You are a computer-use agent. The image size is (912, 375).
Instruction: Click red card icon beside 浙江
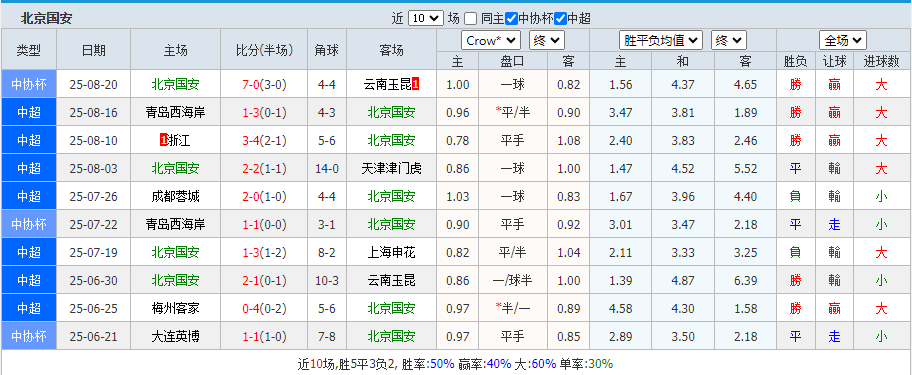(x=163, y=141)
